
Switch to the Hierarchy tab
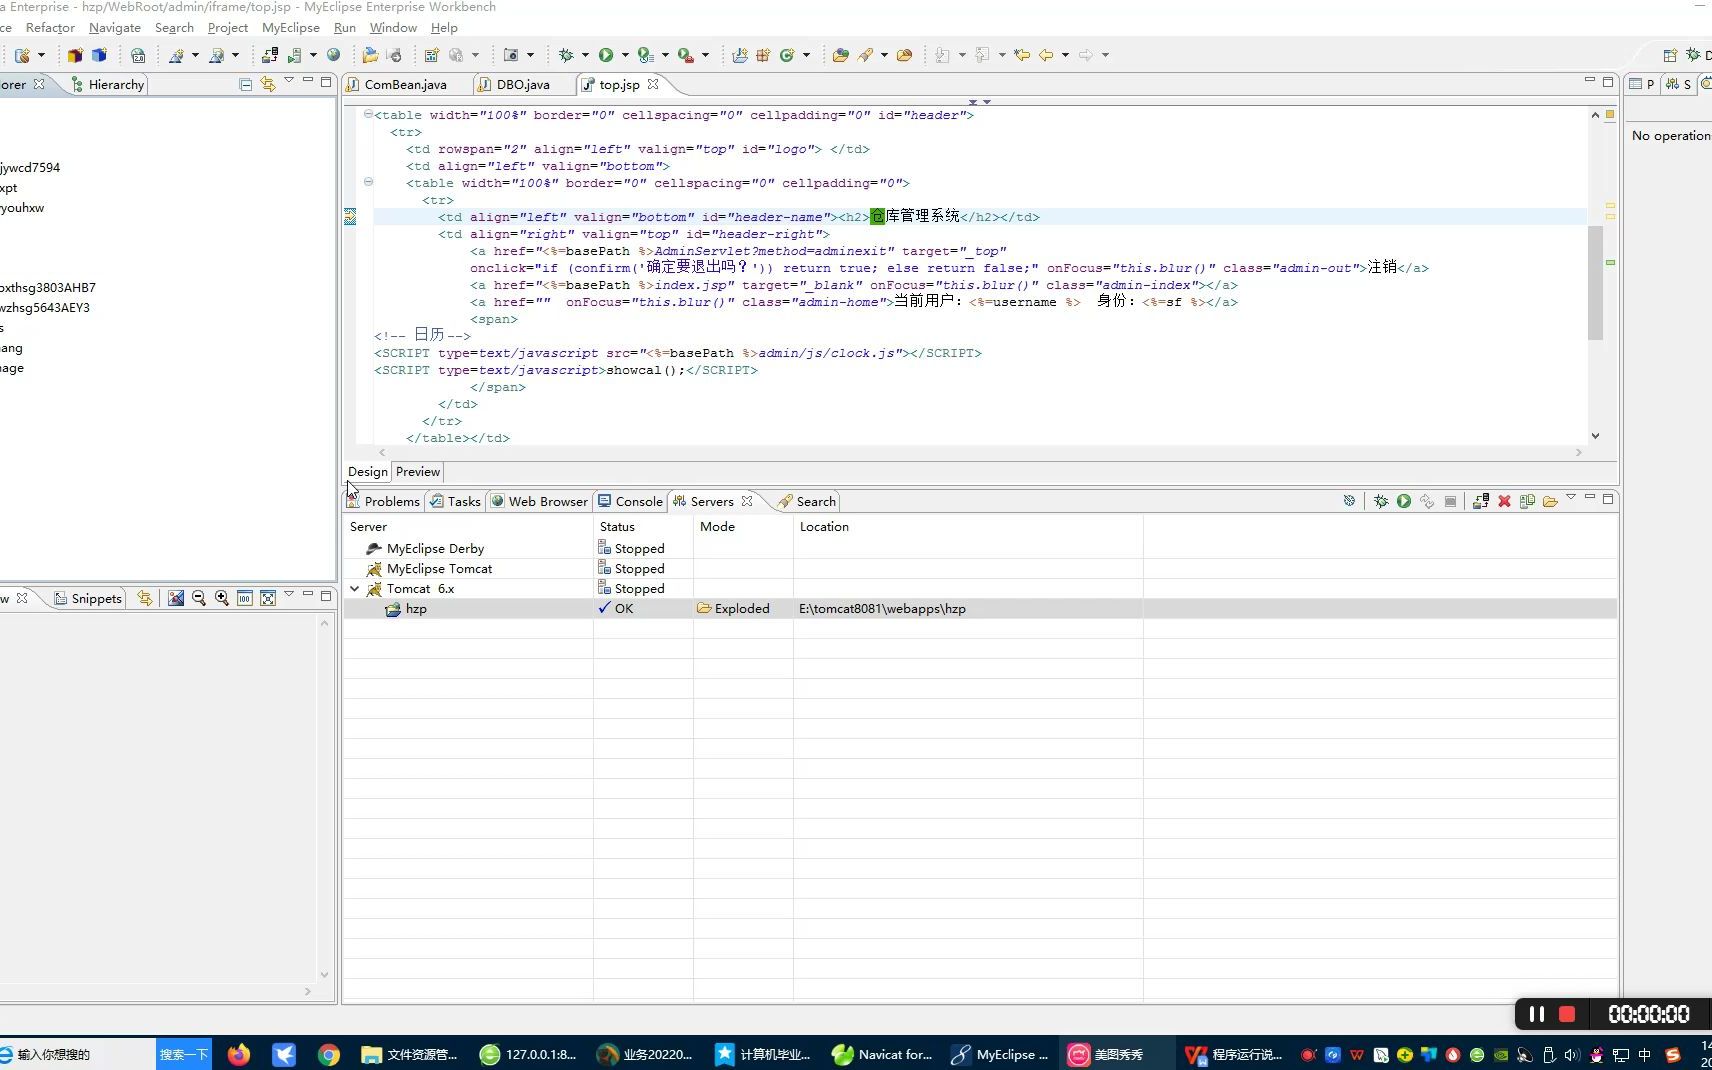click(108, 85)
